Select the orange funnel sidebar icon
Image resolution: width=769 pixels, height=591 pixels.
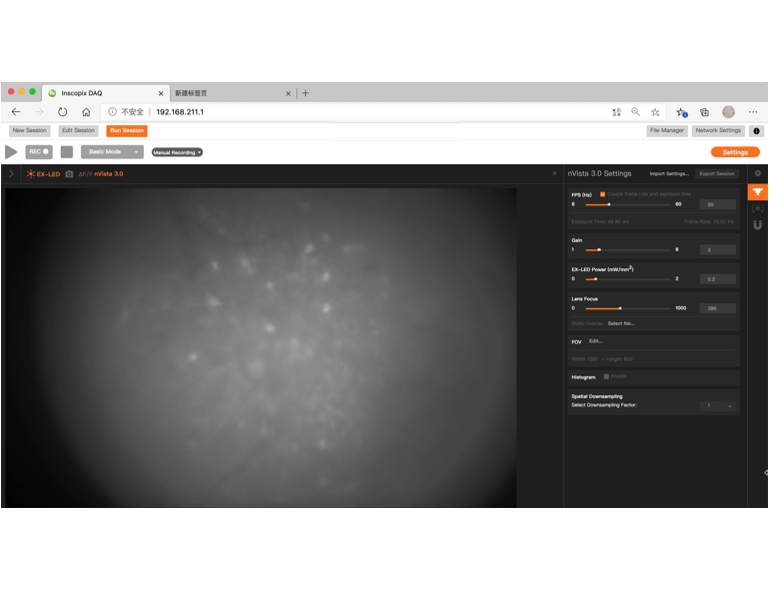coord(757,191)
